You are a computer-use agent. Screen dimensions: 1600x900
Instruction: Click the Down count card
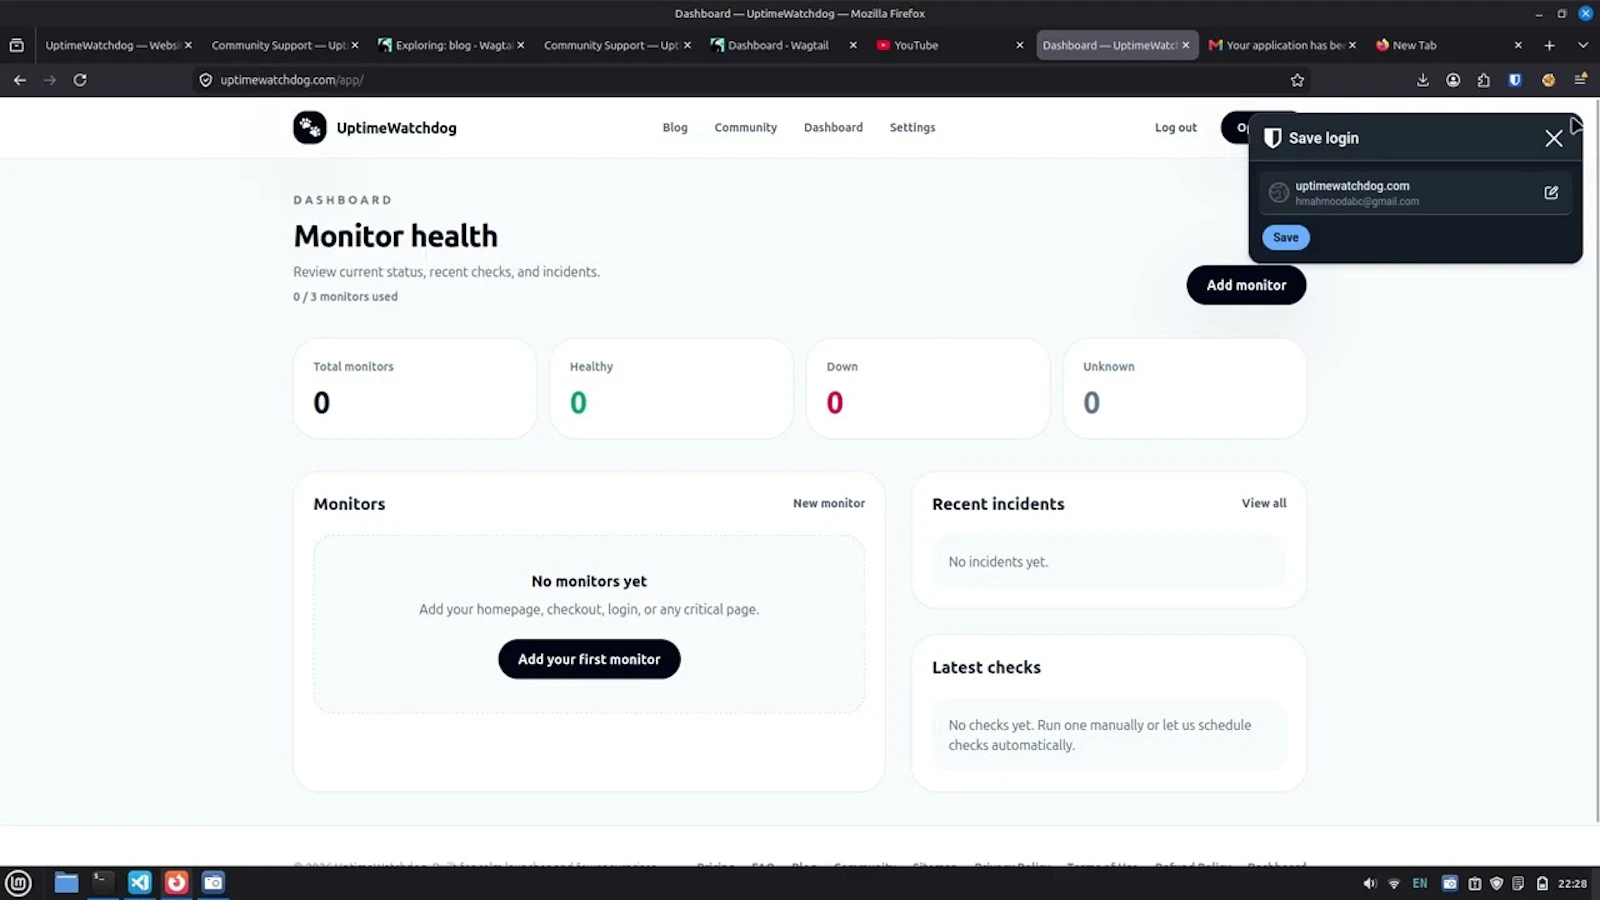click(x=928, y=388)
